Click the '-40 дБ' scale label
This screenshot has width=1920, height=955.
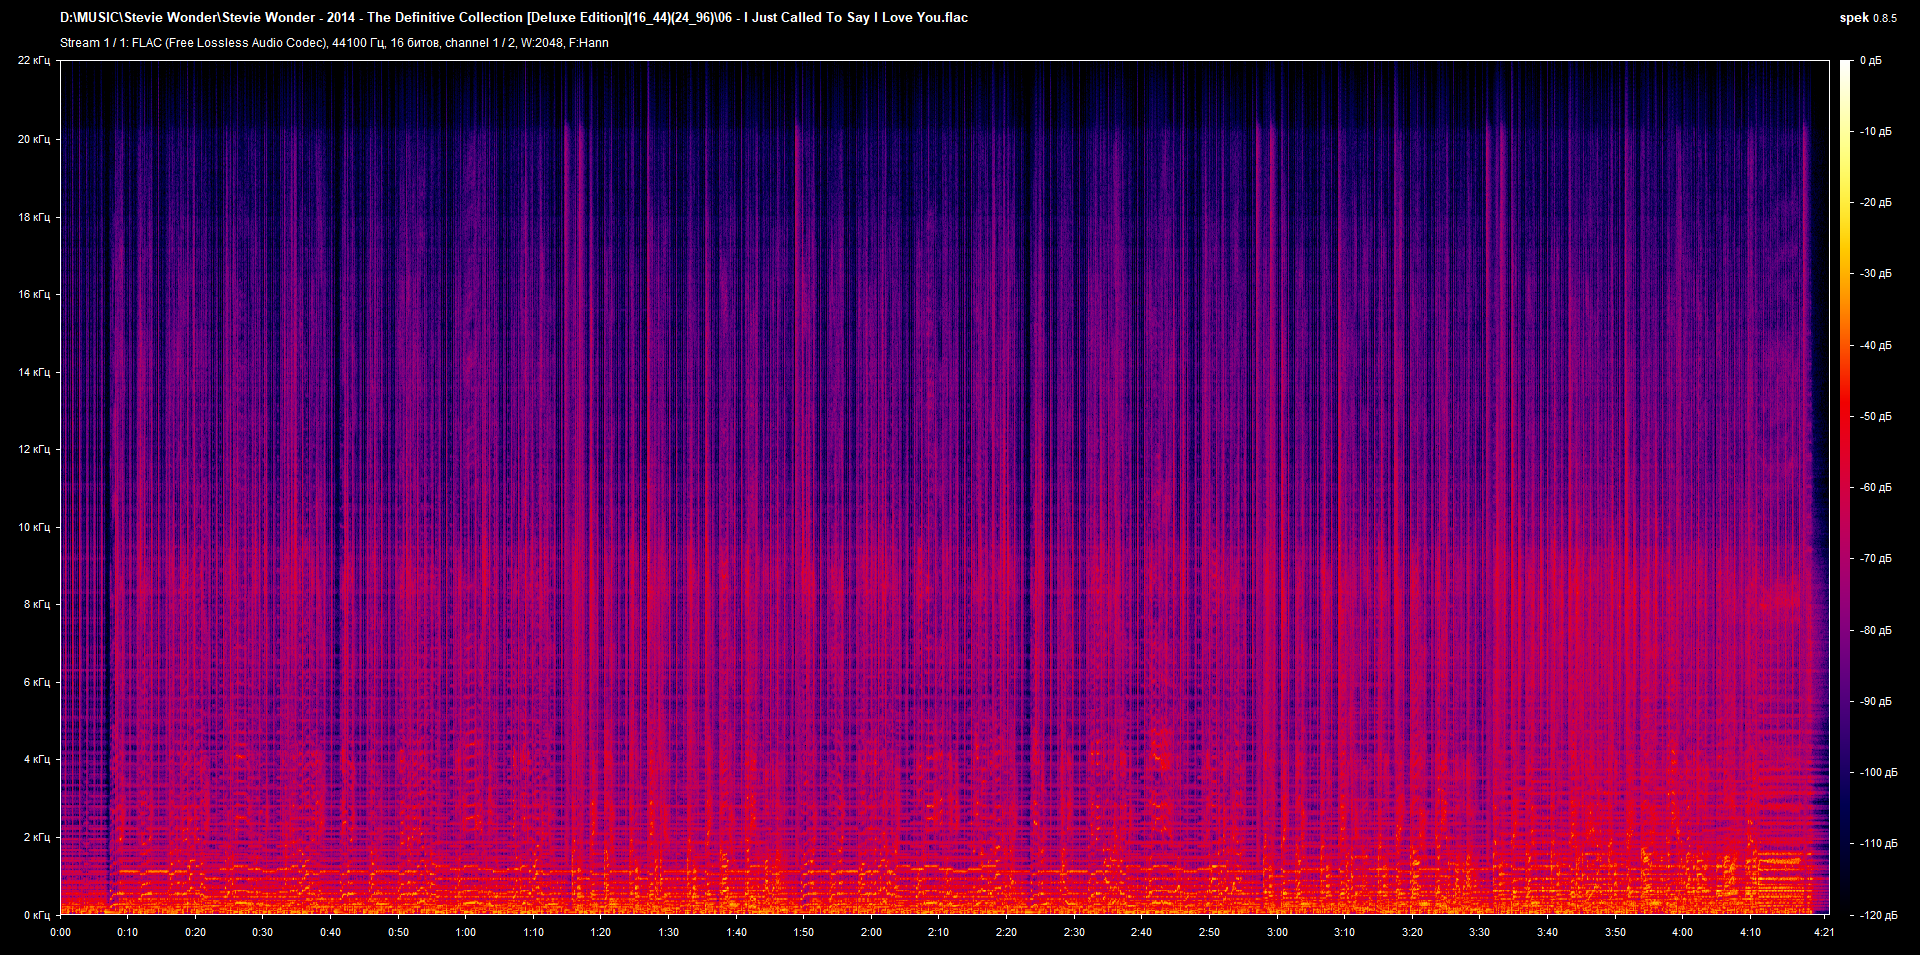point(1875,346)
